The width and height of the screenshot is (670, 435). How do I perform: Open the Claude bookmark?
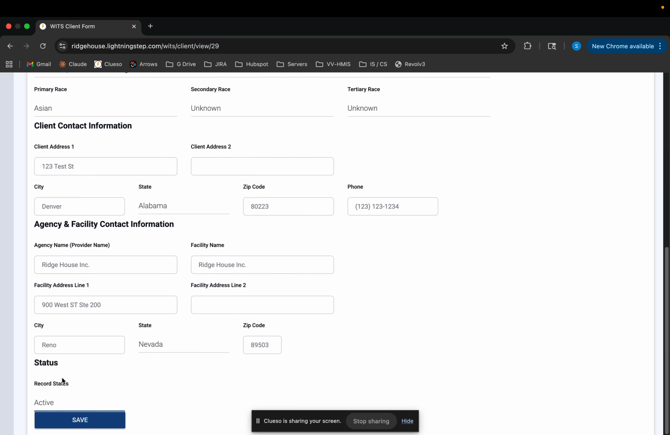tap(73, 64)
